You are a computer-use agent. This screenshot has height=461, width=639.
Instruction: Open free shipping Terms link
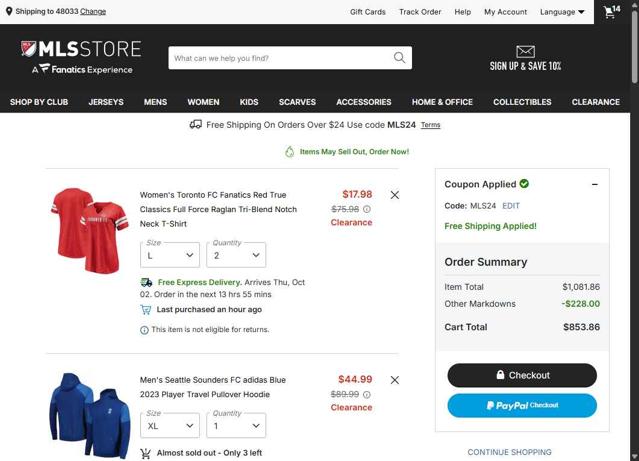point(430,125)
